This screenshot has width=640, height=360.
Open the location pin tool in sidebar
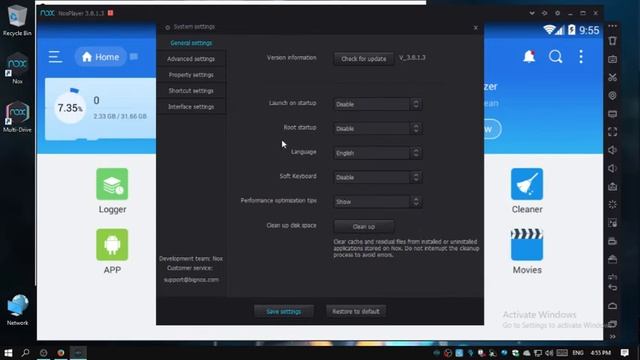(612, 96)
